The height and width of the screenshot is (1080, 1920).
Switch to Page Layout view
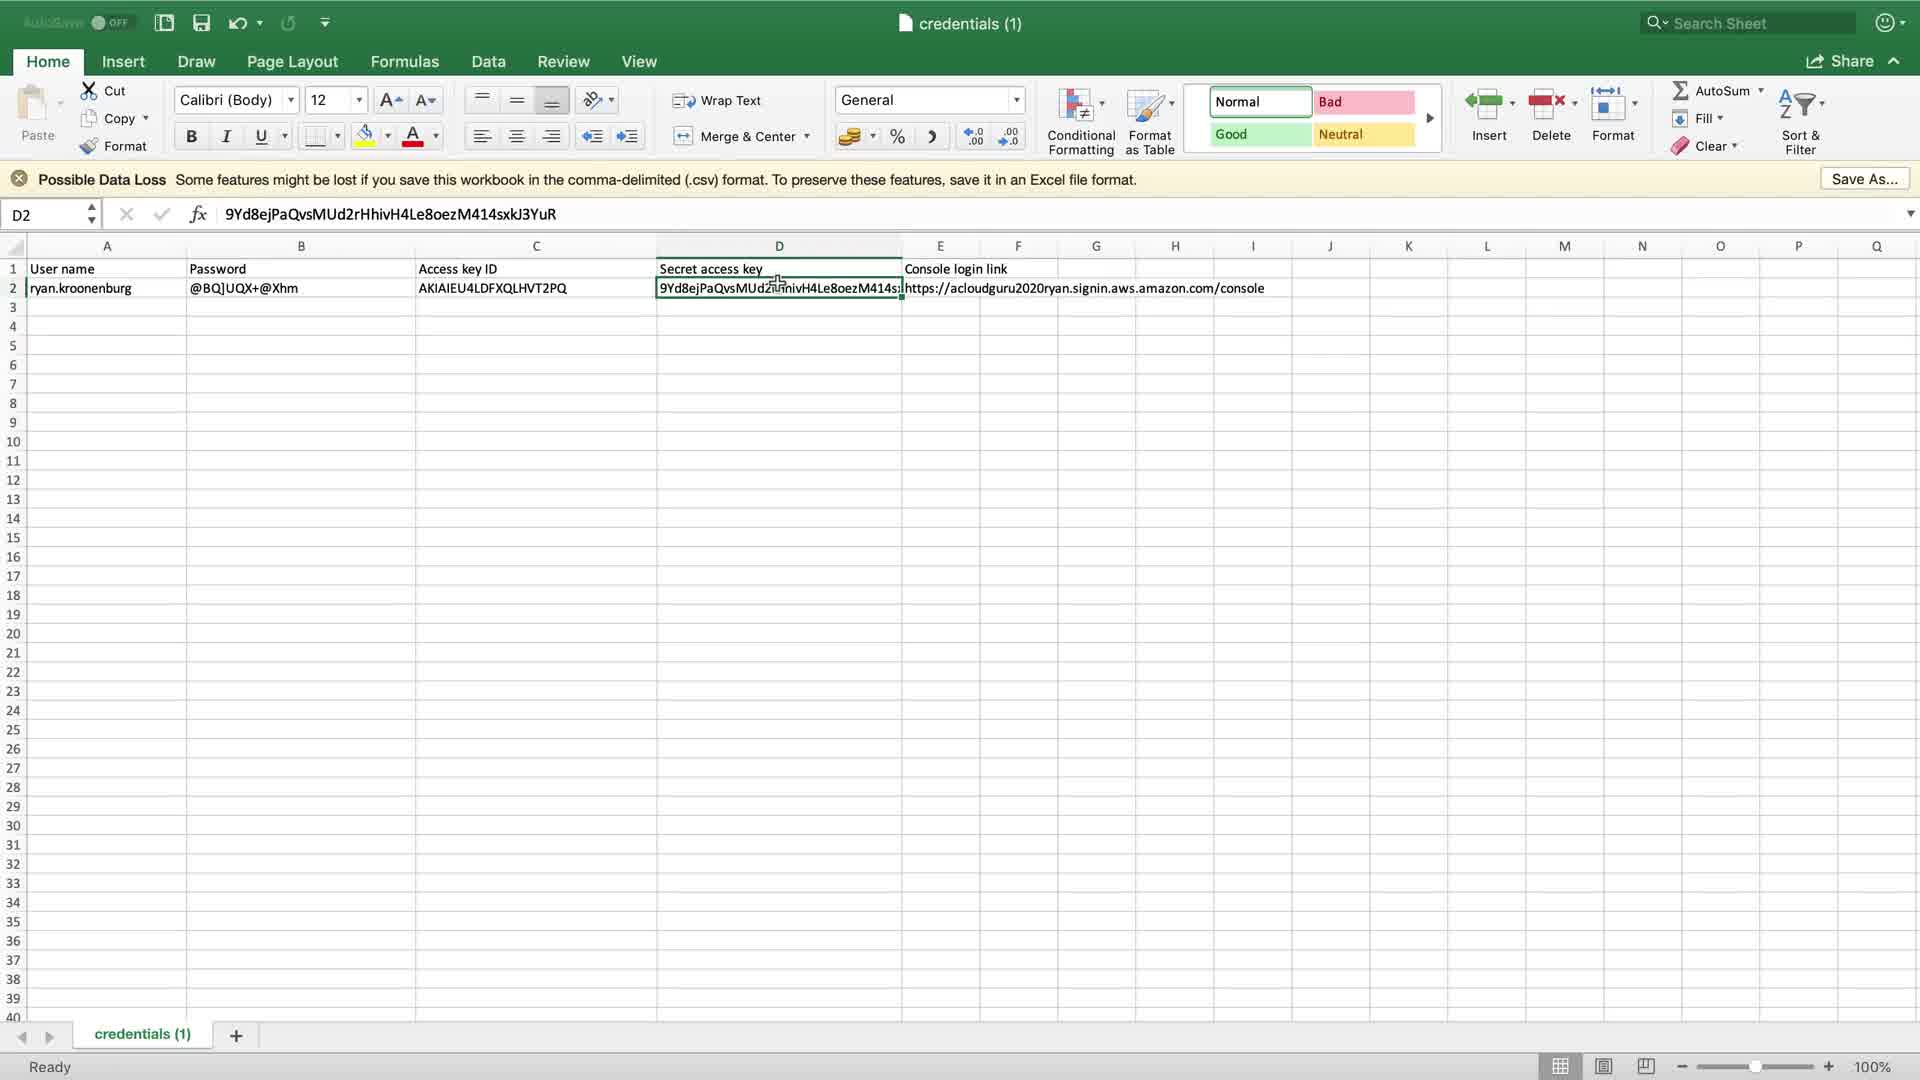pos(1603,1066)
